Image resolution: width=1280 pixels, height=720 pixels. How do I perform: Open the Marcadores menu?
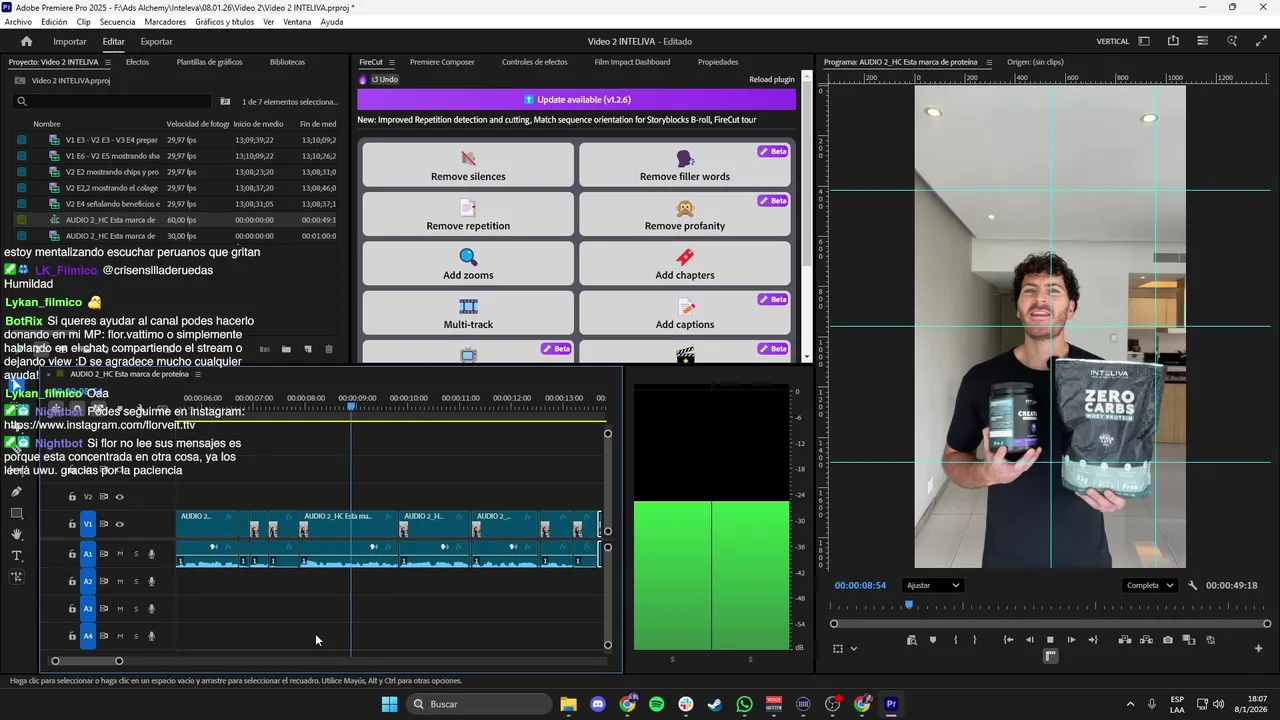click(165, 22)
